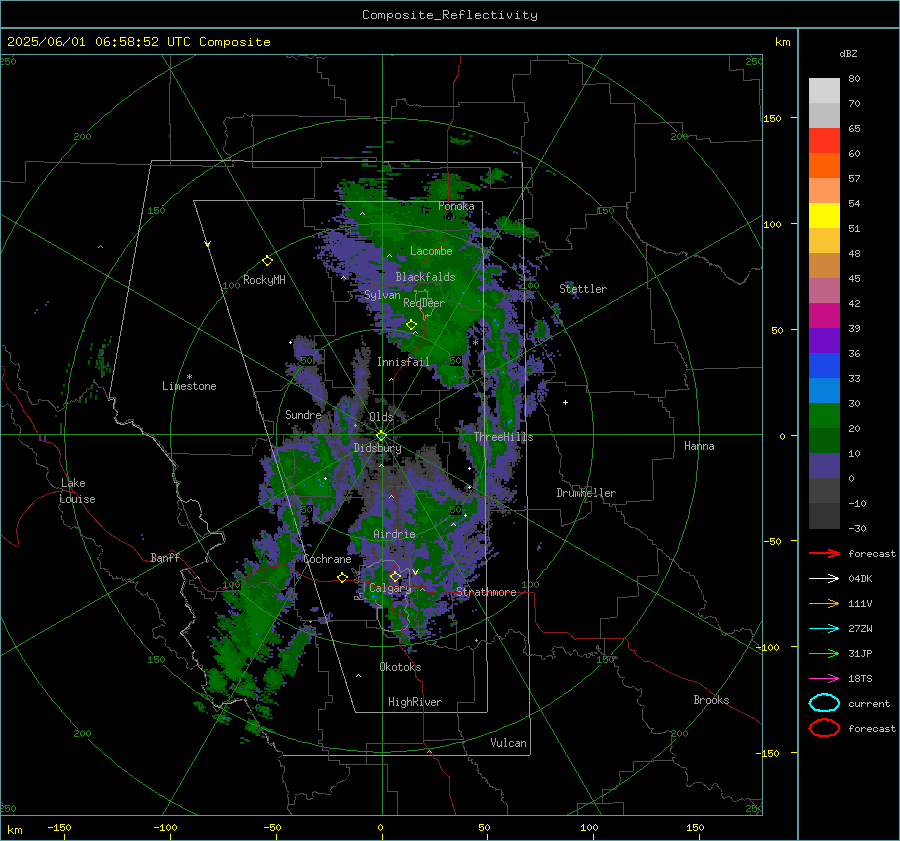Screen dimensions: 900x841
Task: Click the cyan 27ZW arrow icon
Action: [x=824, y=629]
